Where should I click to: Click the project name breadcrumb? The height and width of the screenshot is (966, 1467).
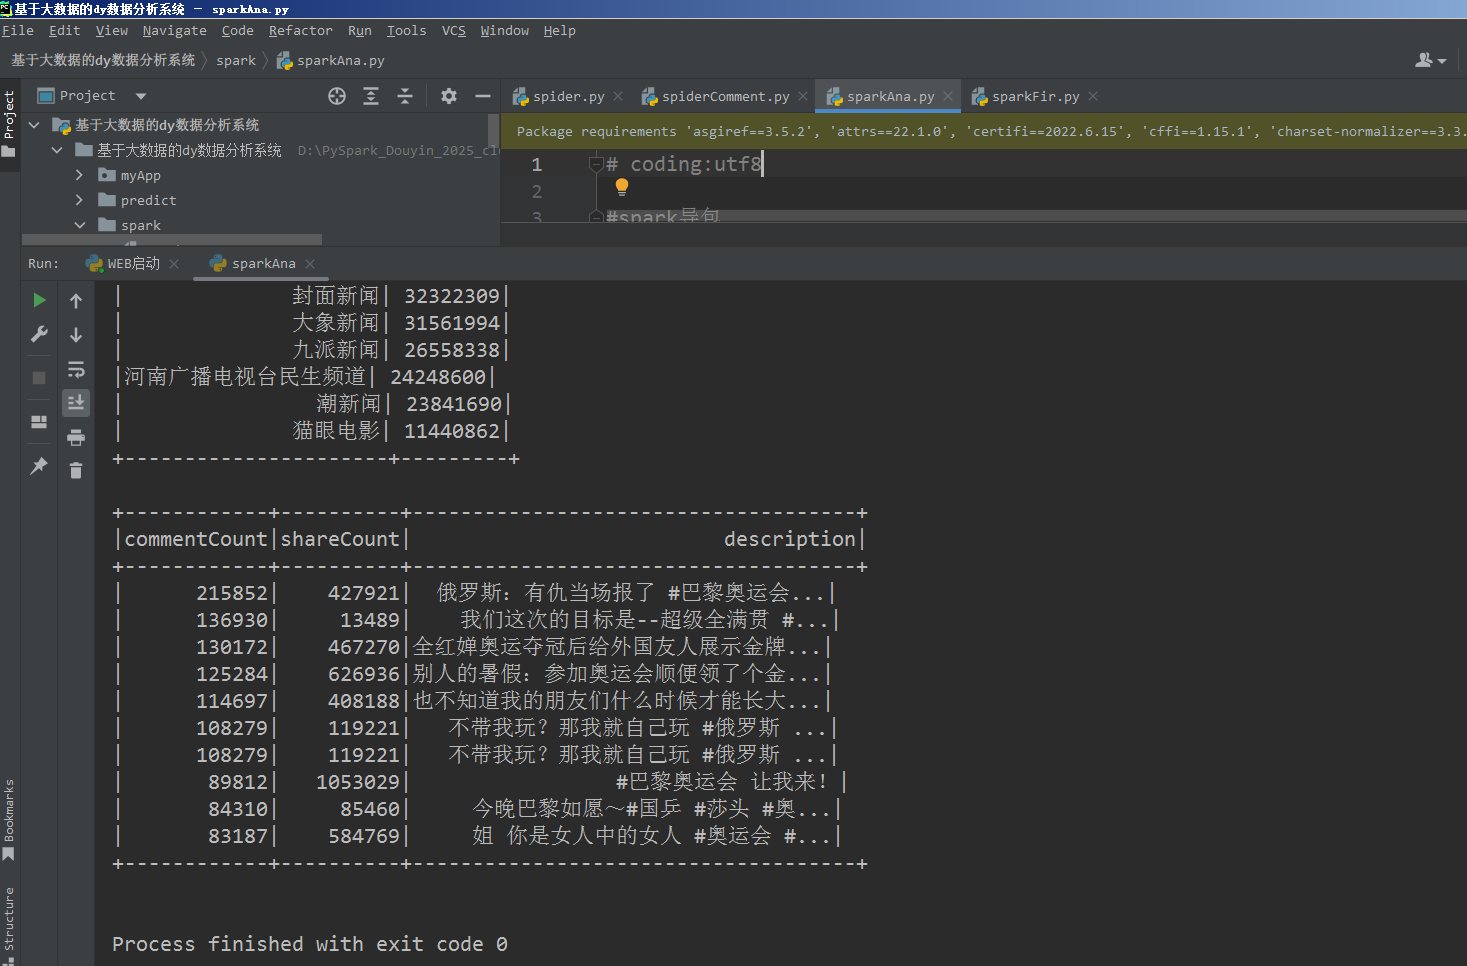click(x=103, y=60)
